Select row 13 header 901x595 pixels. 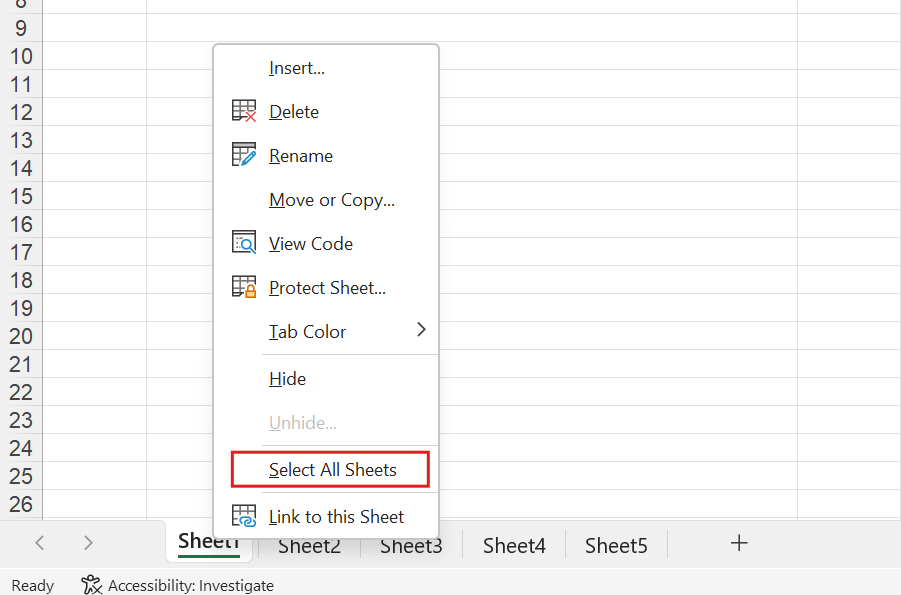click(21, 140)
